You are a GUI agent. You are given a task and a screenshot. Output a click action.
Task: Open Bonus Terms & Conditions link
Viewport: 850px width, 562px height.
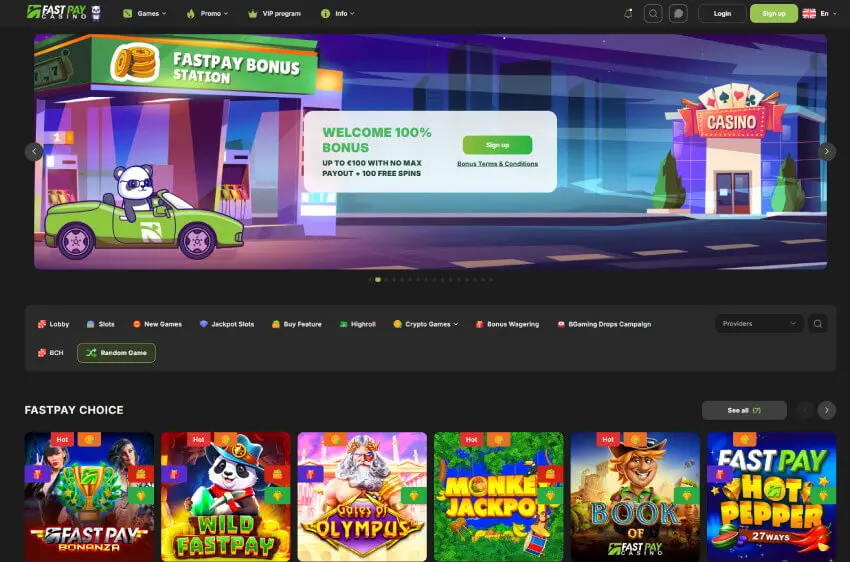coord(497,164)
